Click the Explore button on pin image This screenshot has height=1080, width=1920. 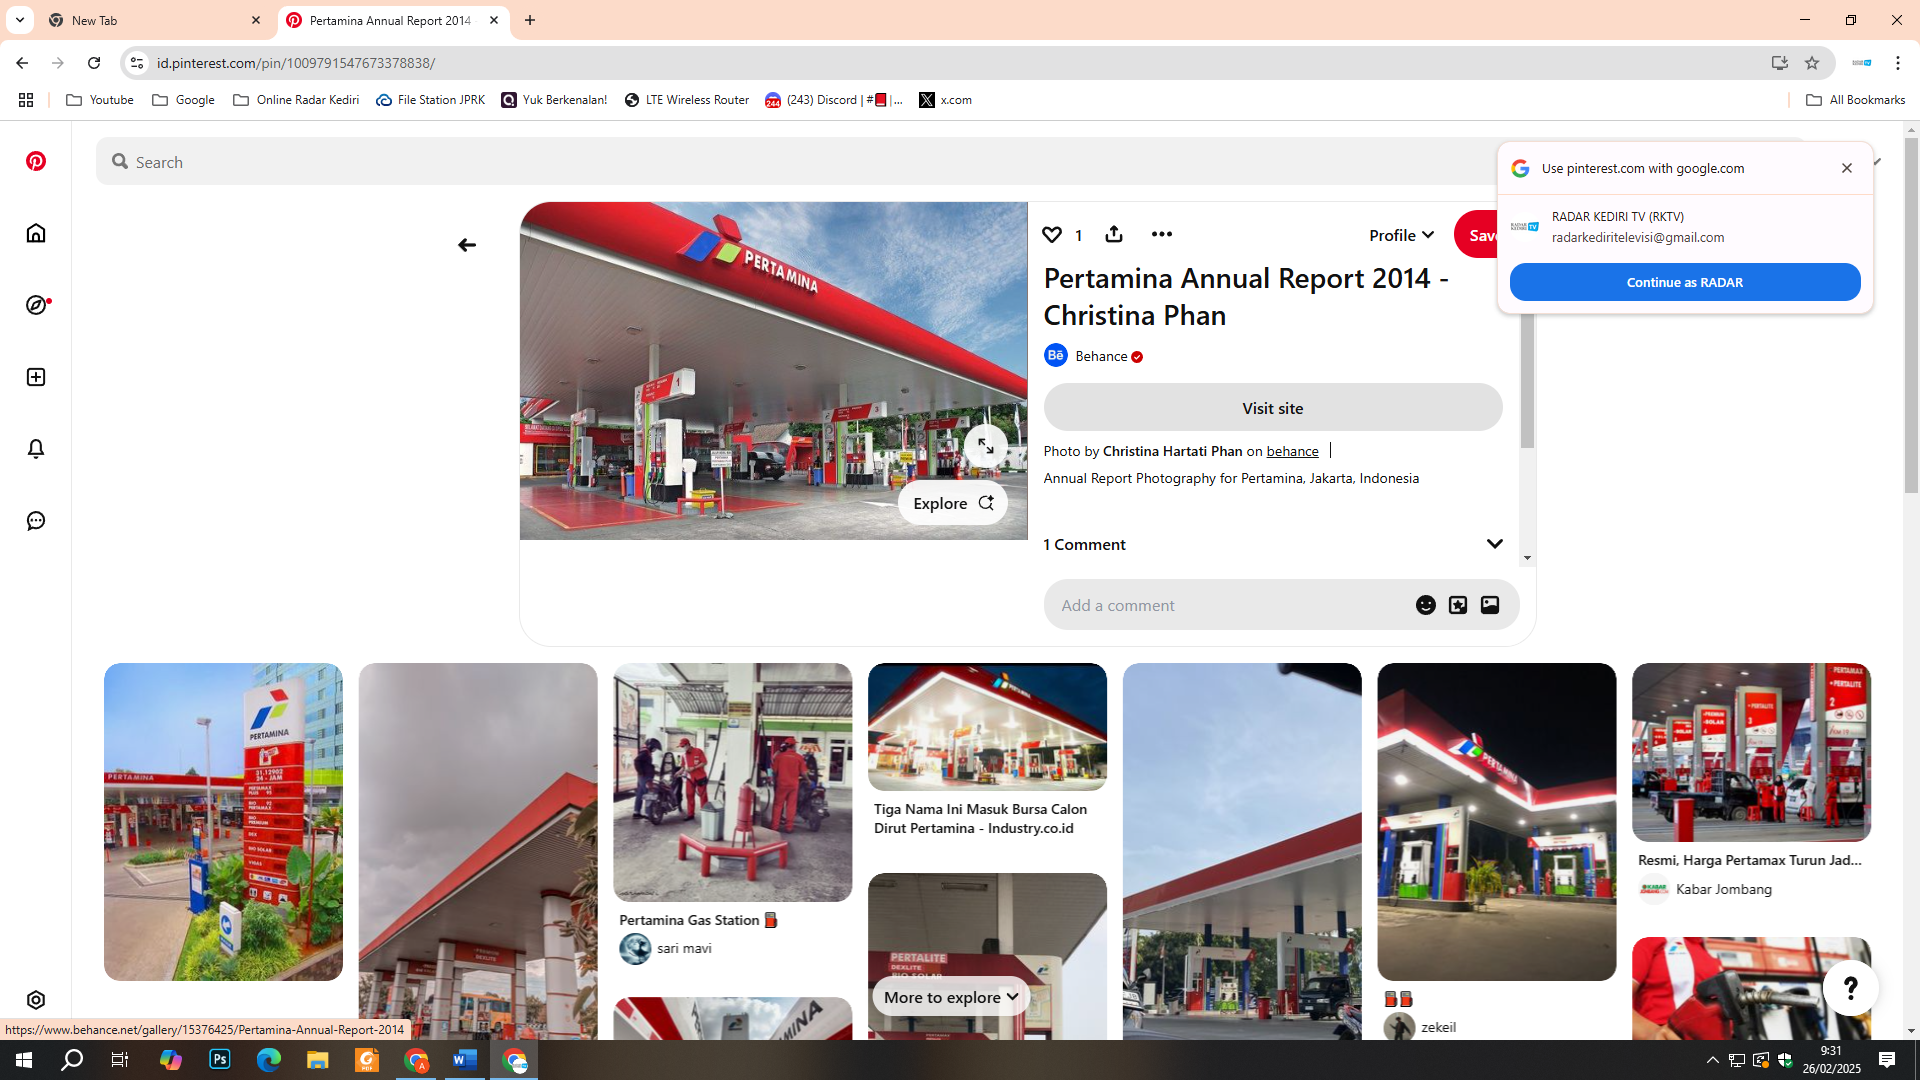tap(953, 503)
